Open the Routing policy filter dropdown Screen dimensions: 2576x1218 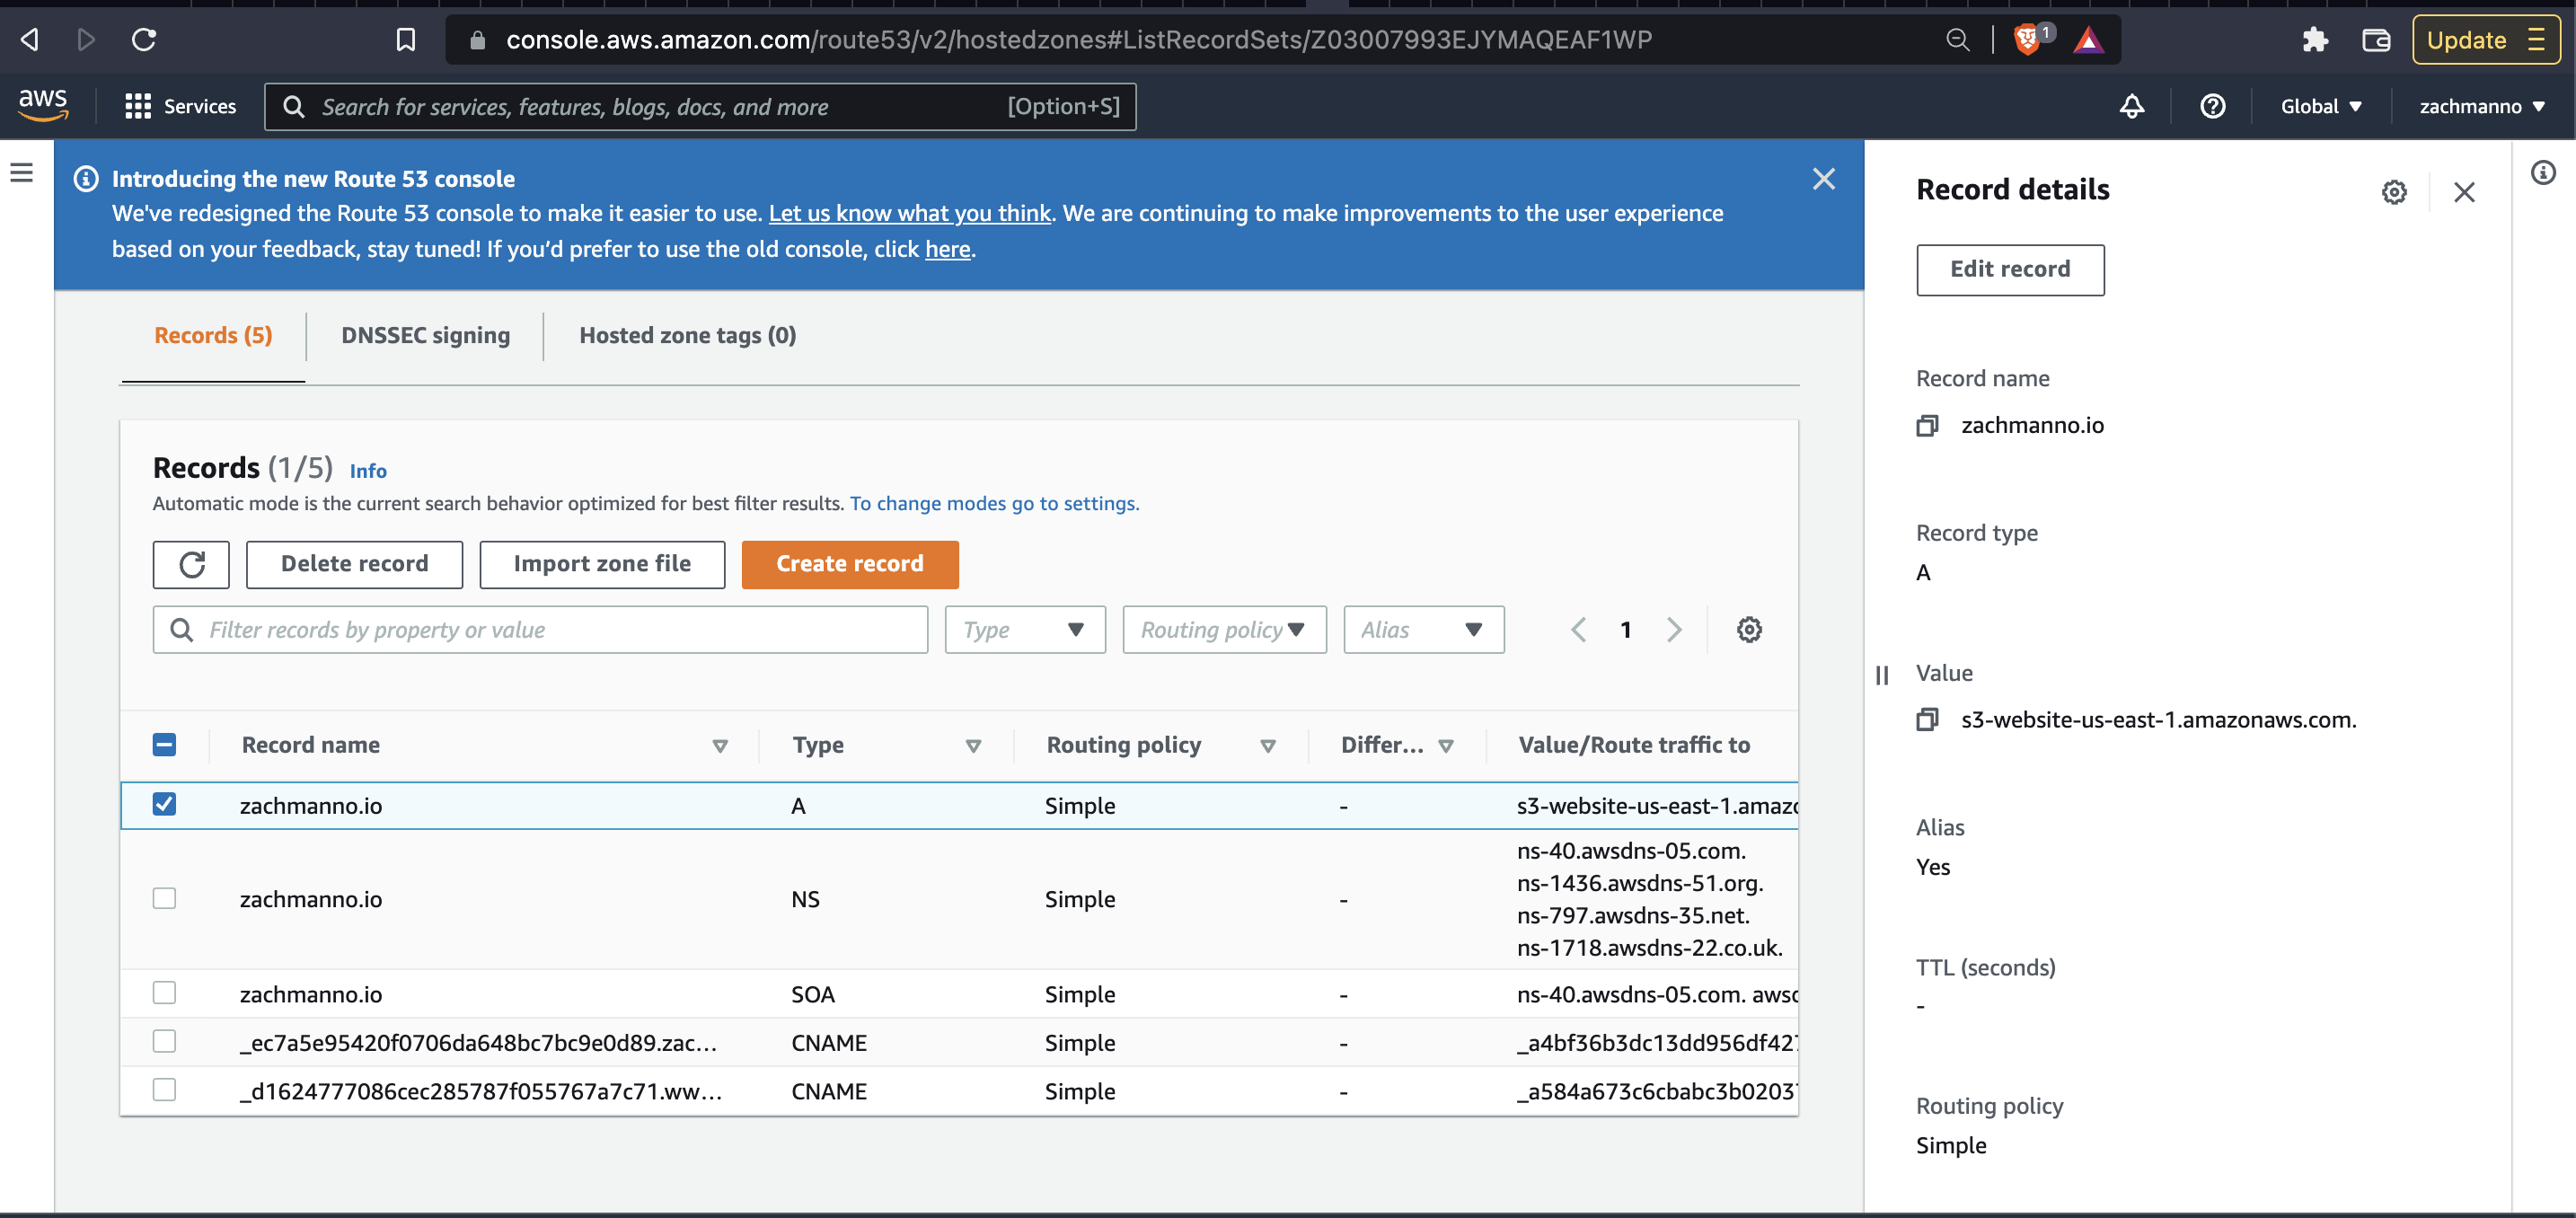(1224, 630)
